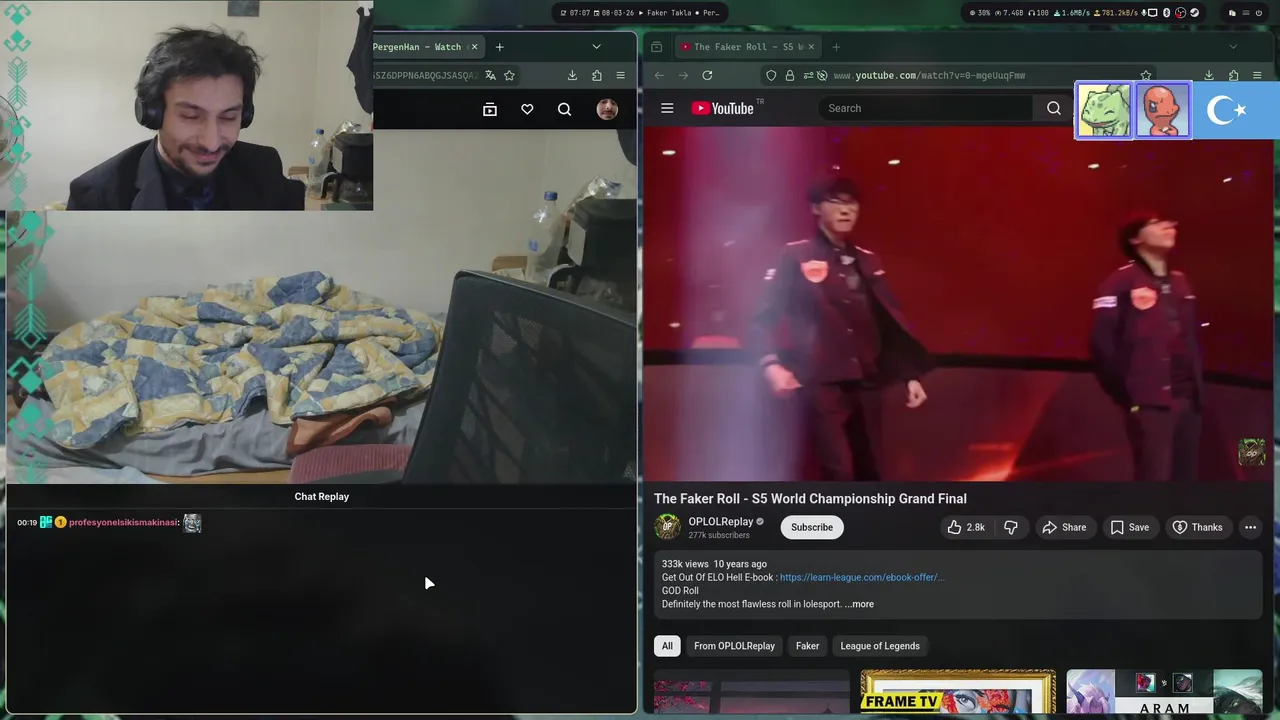
Task: Open hamburger menu in YouTube browser window
Action: click(1257, 75)
